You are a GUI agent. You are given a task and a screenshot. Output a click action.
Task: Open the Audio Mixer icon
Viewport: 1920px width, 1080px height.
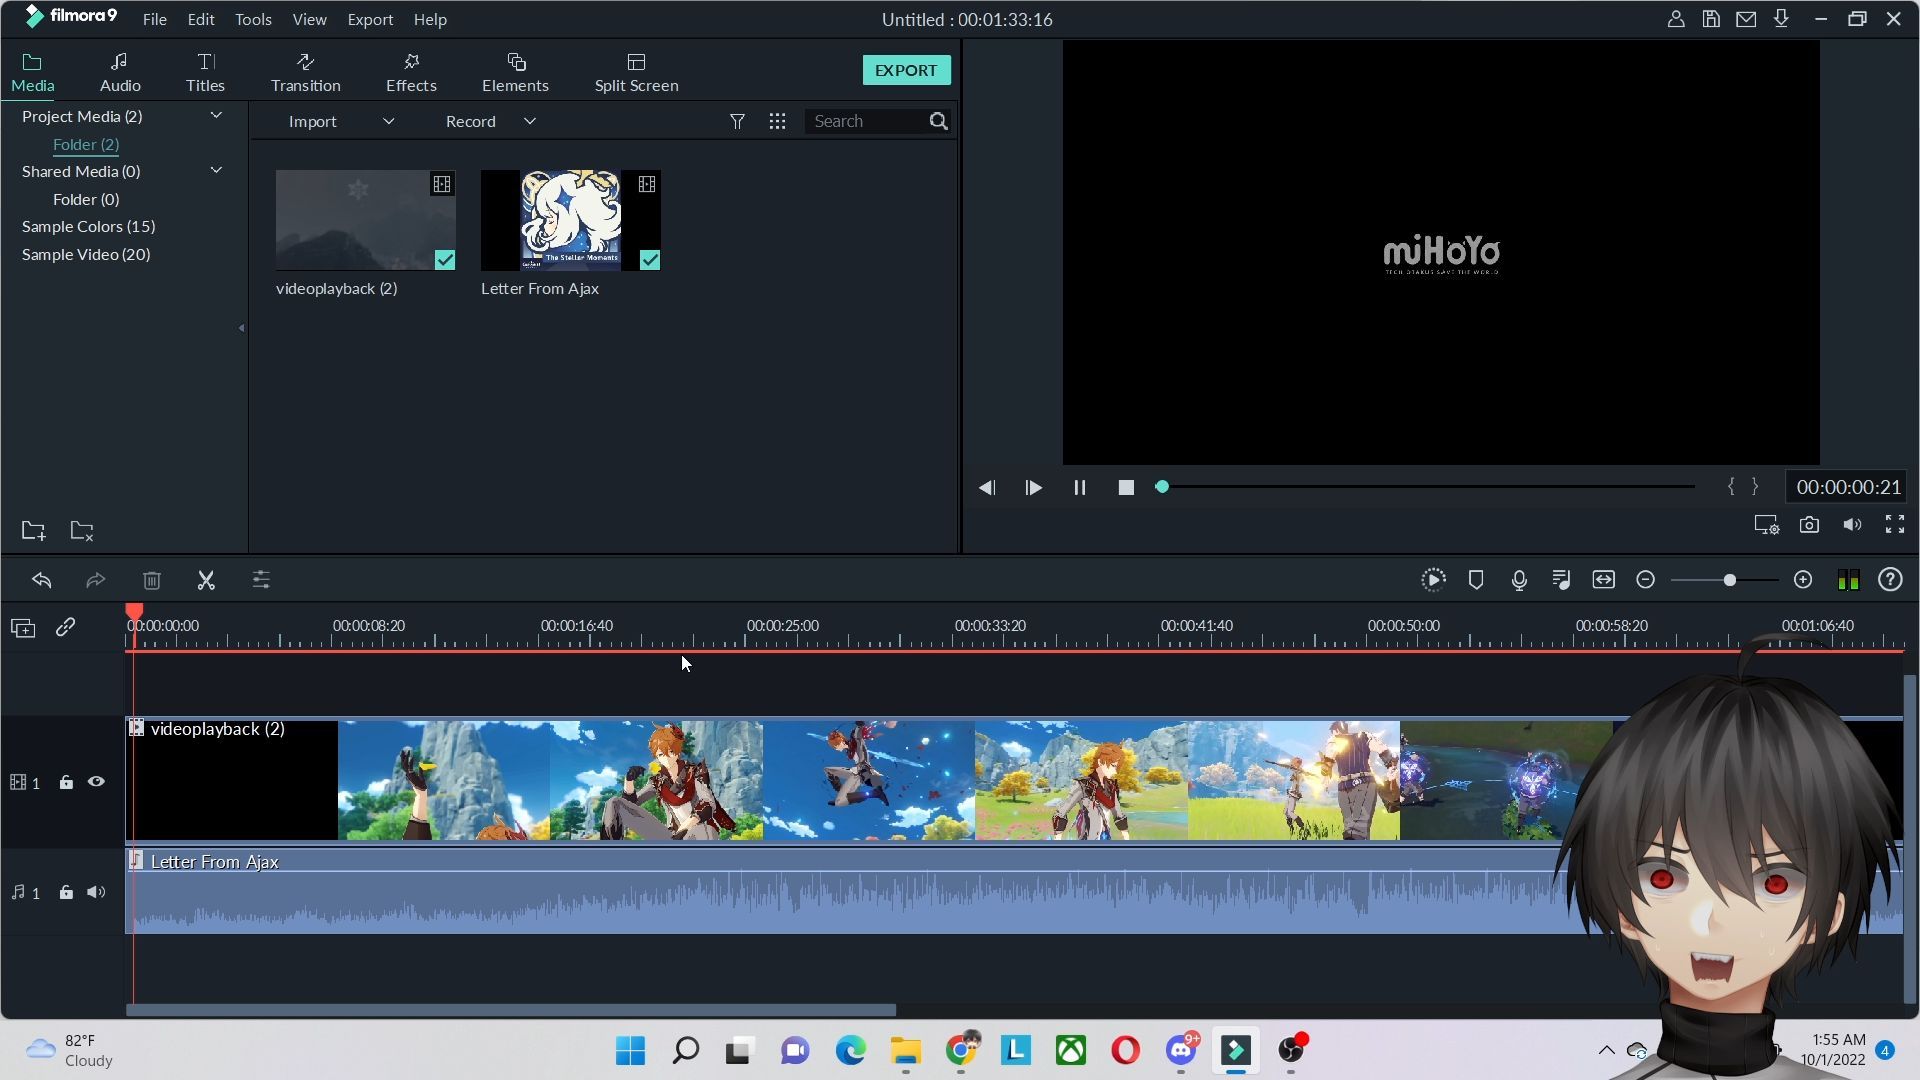pos(1561,580)
